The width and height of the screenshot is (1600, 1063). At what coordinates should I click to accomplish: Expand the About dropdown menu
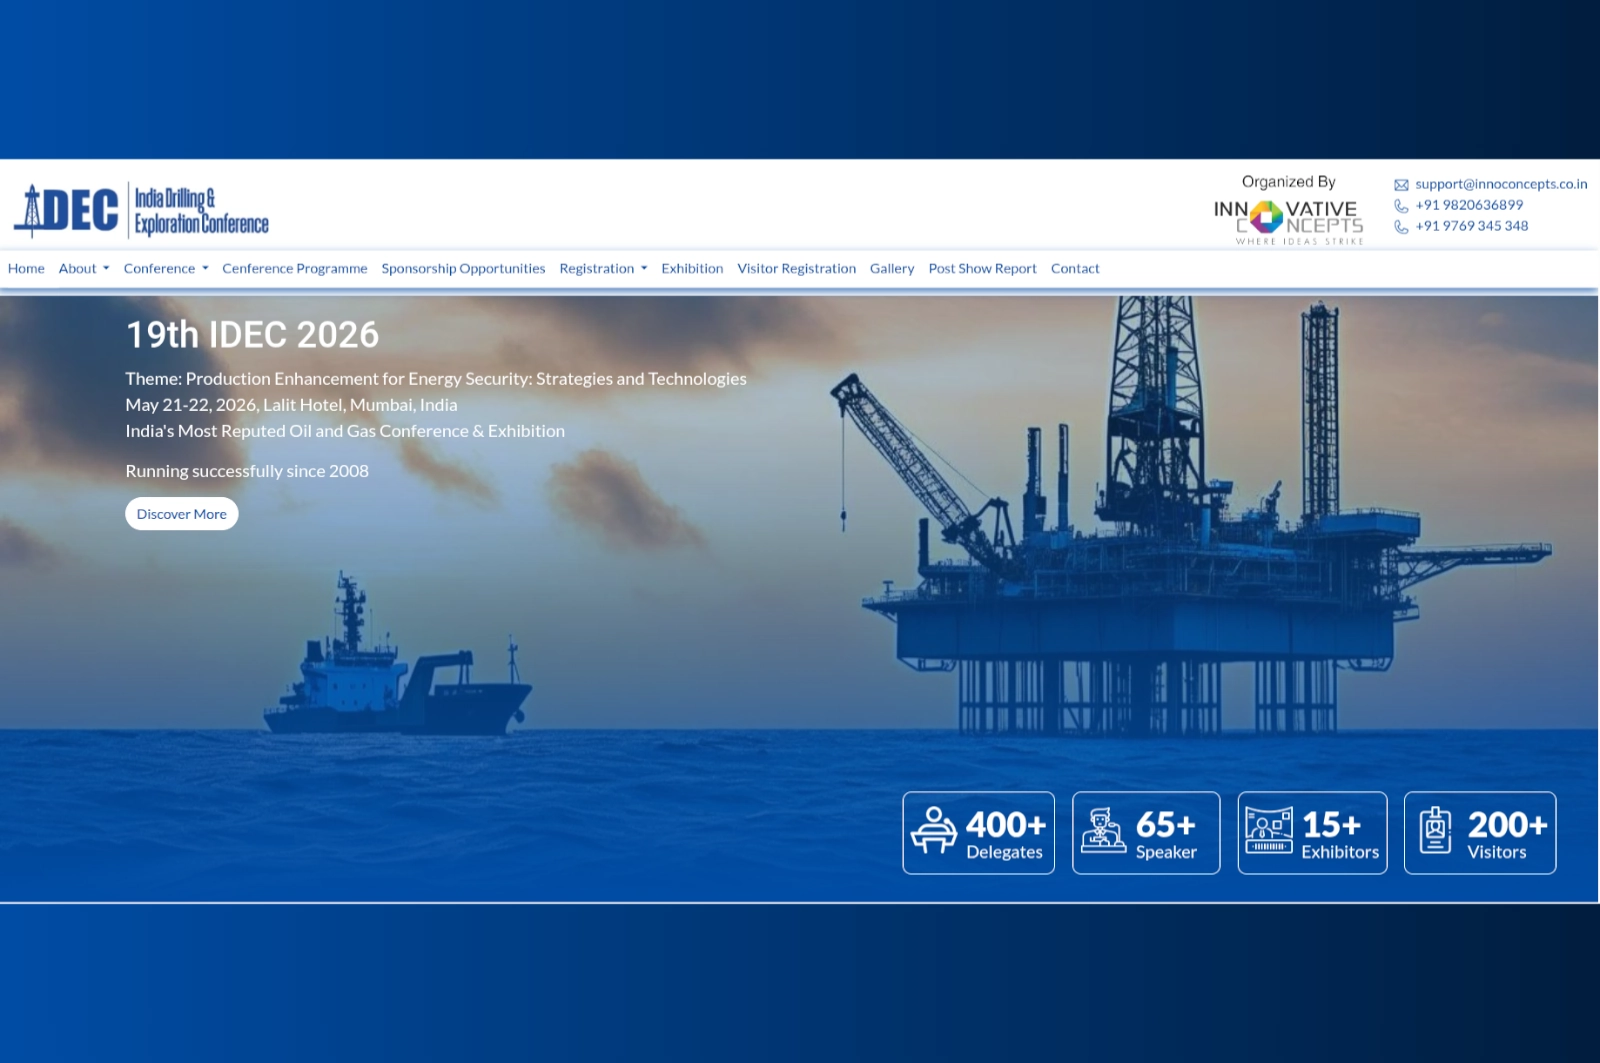coord(84,269)
